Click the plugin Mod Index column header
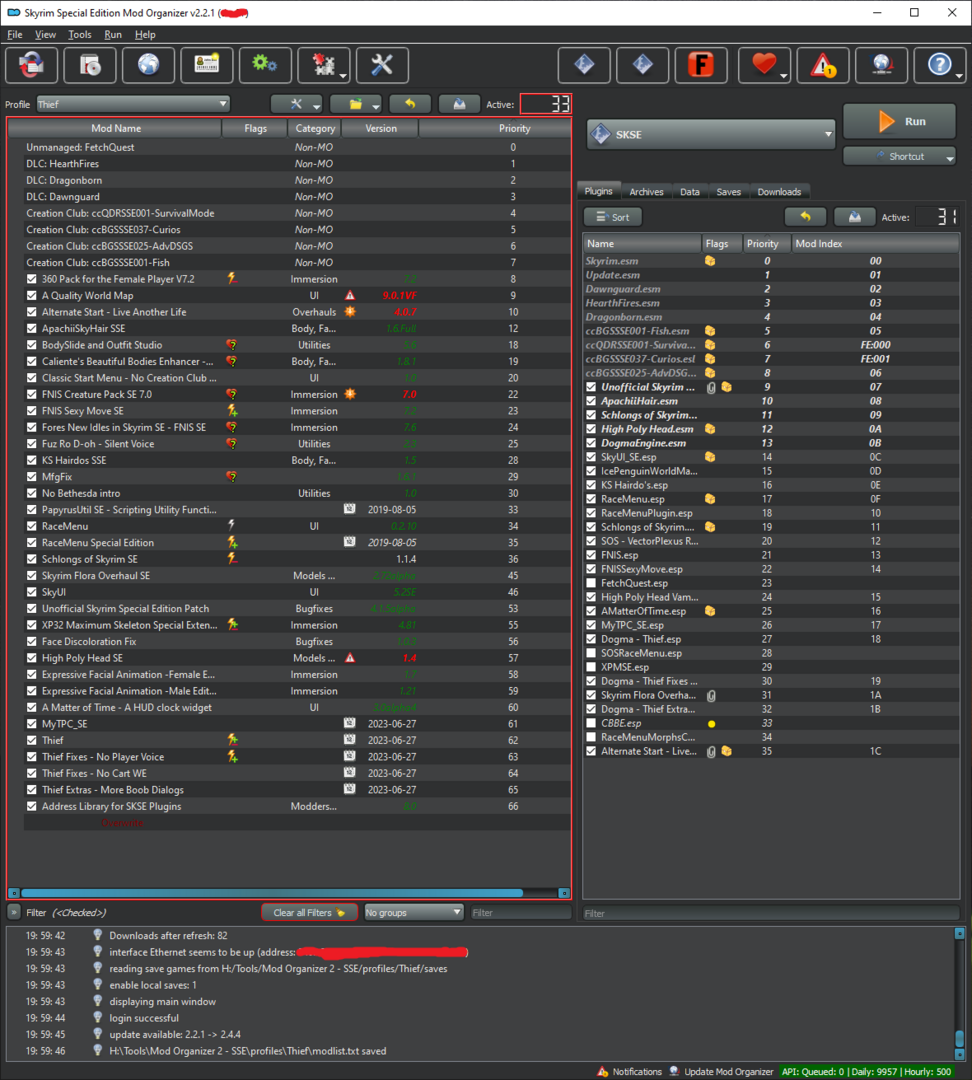Viewport: 972px width, 1080px height. click(x=875, y=243)
